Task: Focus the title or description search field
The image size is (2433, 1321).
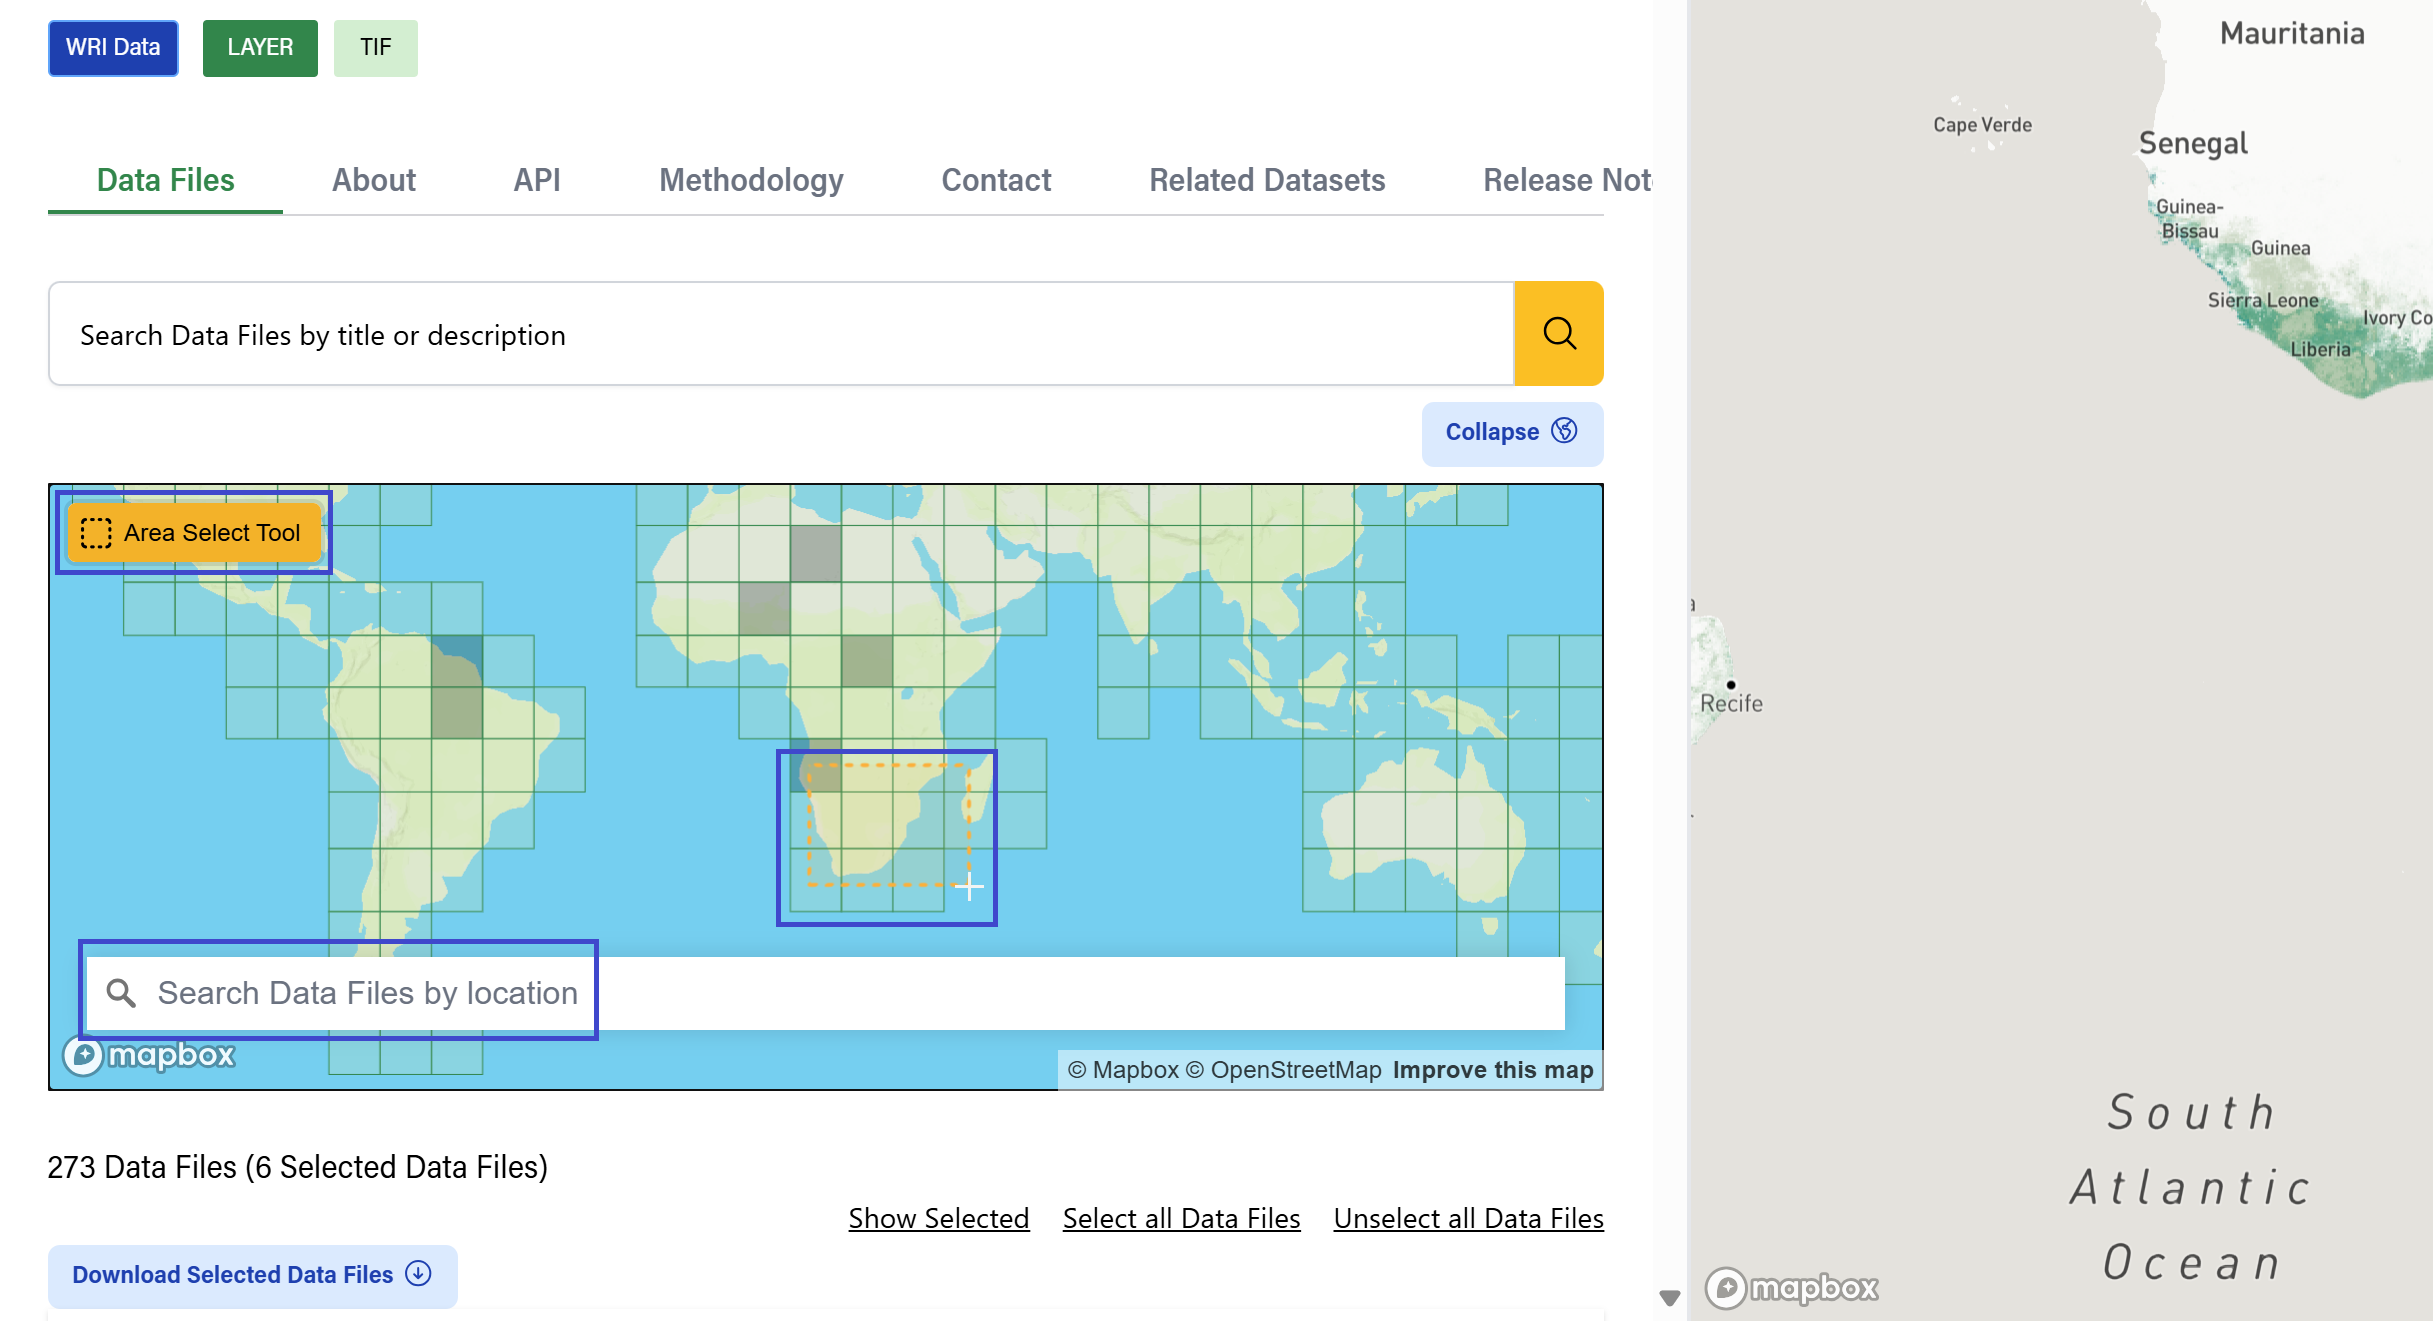Action: [780, 334]
